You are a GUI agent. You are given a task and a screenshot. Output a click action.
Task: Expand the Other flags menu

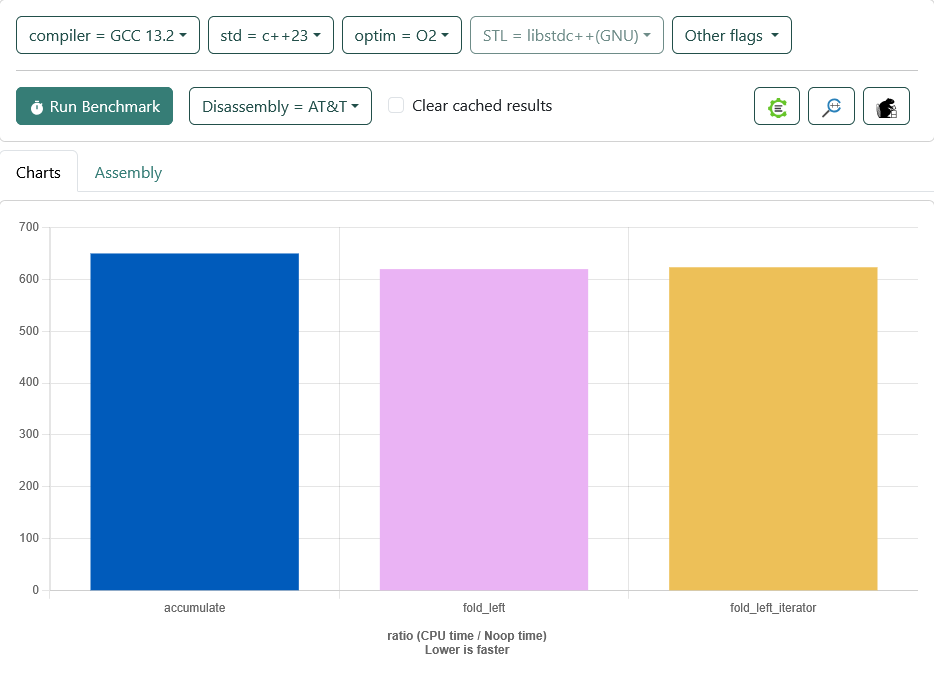(x=731, y=35)
